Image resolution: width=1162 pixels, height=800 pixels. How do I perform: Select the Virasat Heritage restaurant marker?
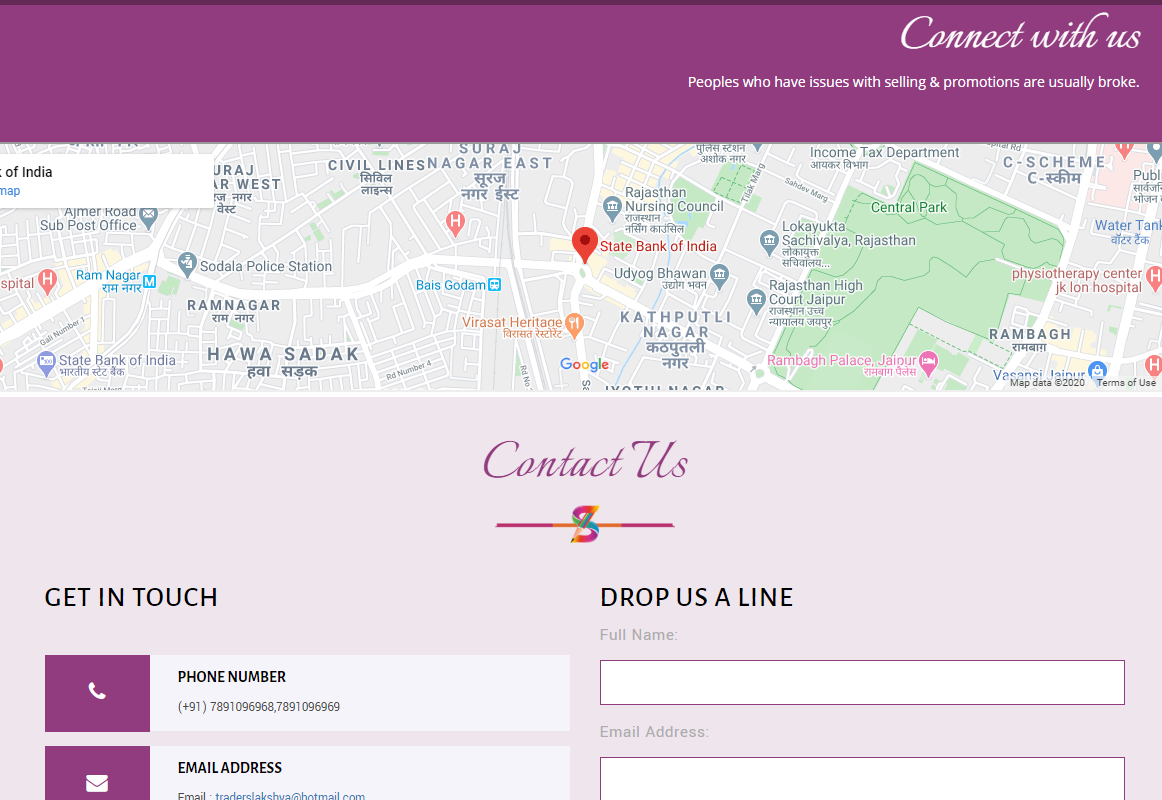(573, 323)
